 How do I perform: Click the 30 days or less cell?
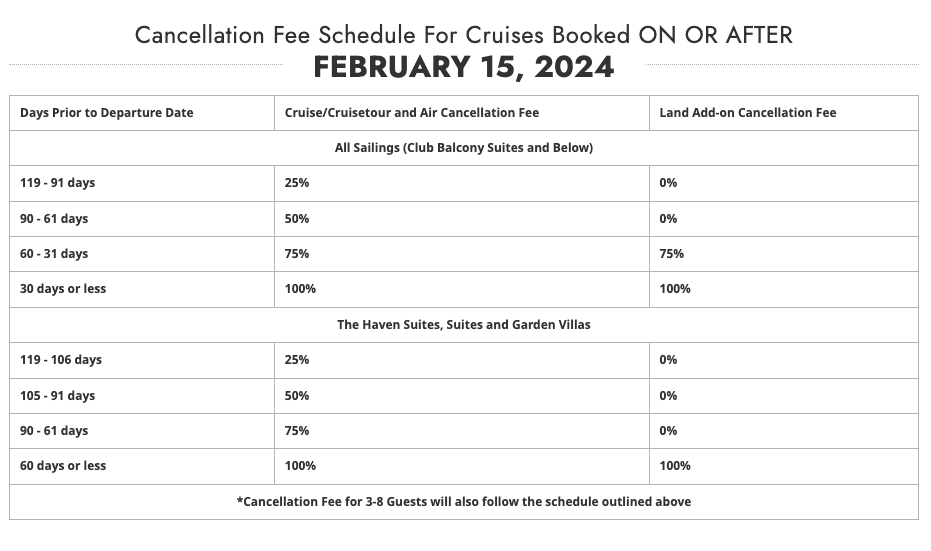tap(63, 289)
